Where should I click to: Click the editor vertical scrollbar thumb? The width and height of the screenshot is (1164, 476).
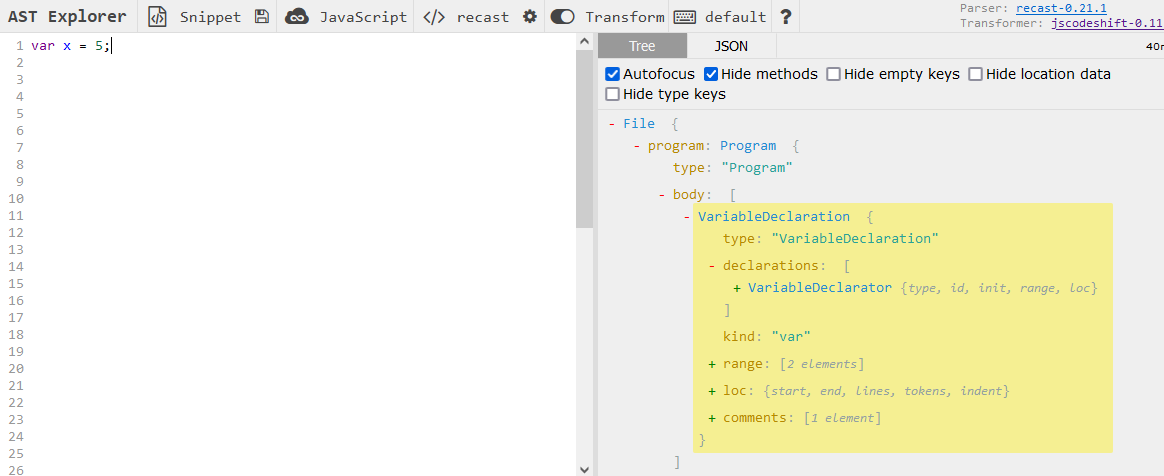[x=584, y=137]
